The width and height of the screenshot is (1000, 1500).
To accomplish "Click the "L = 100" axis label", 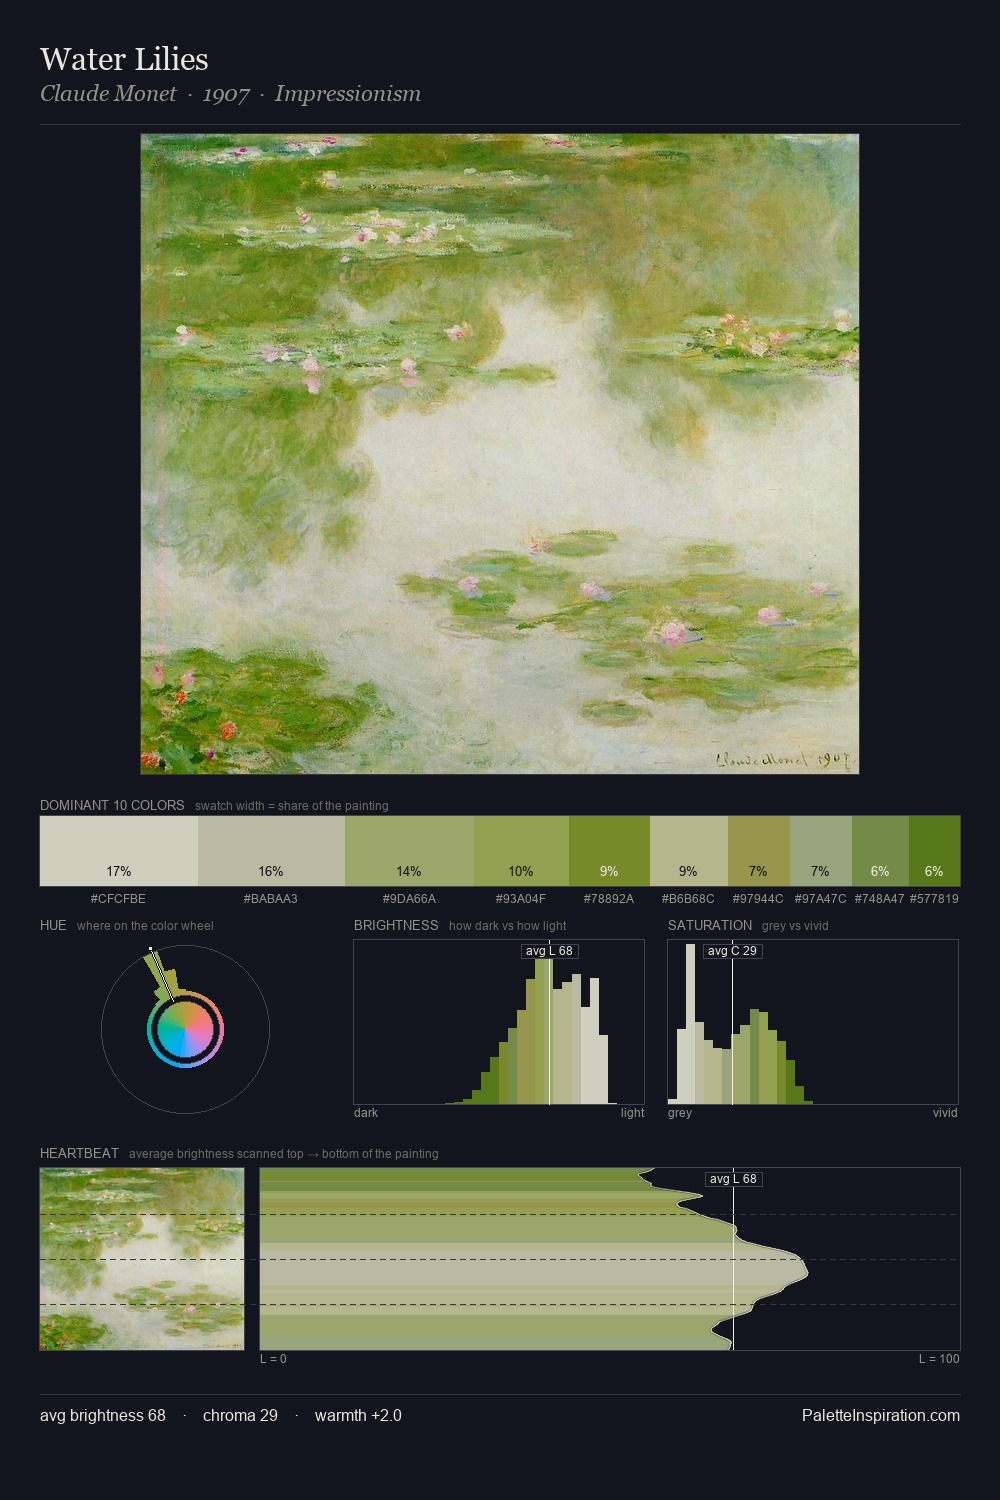I will pyautogui.click(x=939, y=1359).
